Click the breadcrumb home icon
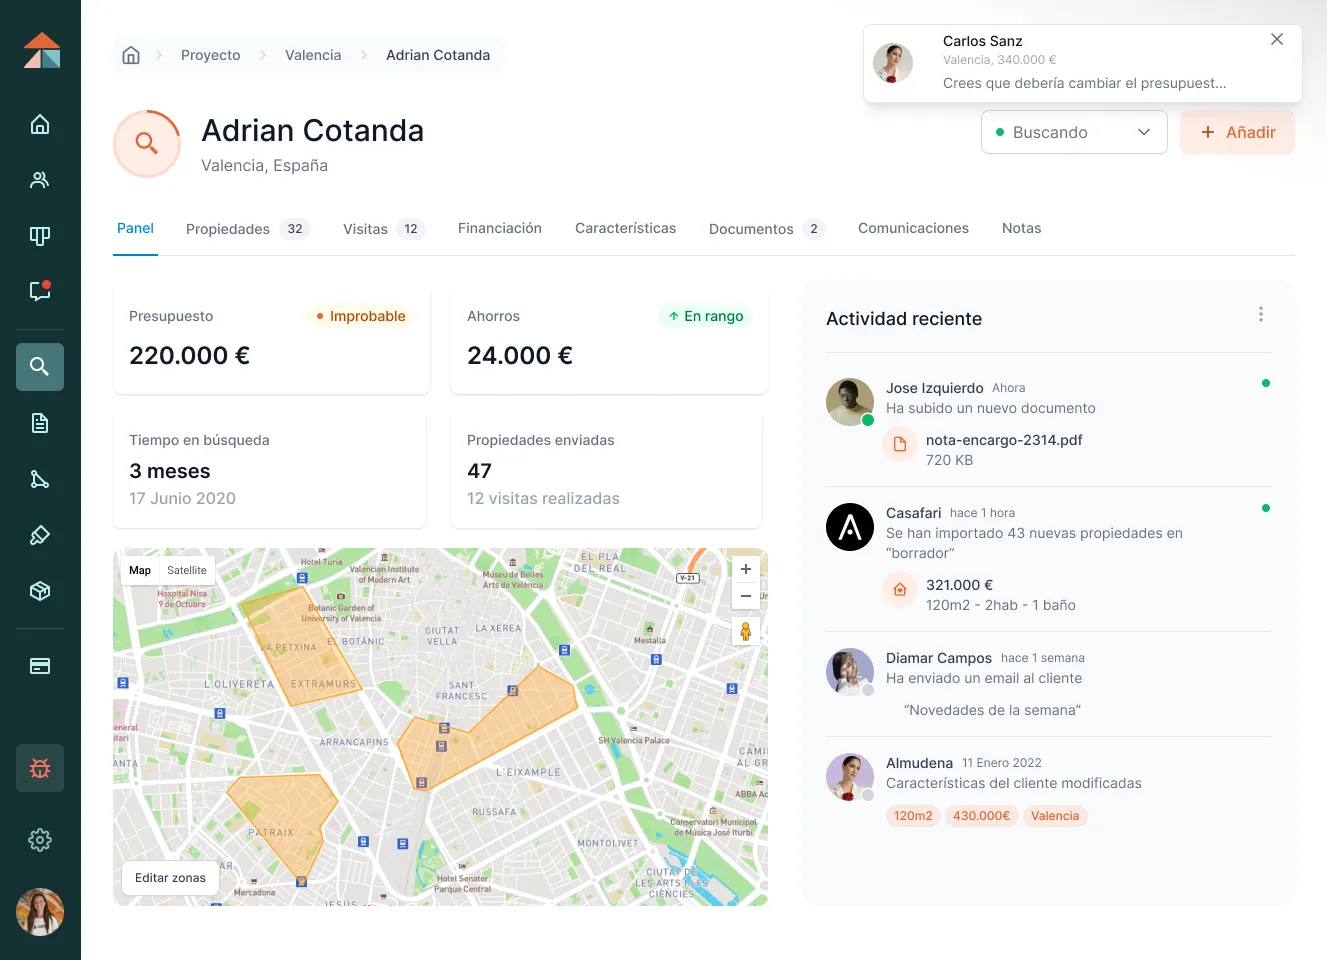The height and width of the screenshot is (960, 1327). 131,55
